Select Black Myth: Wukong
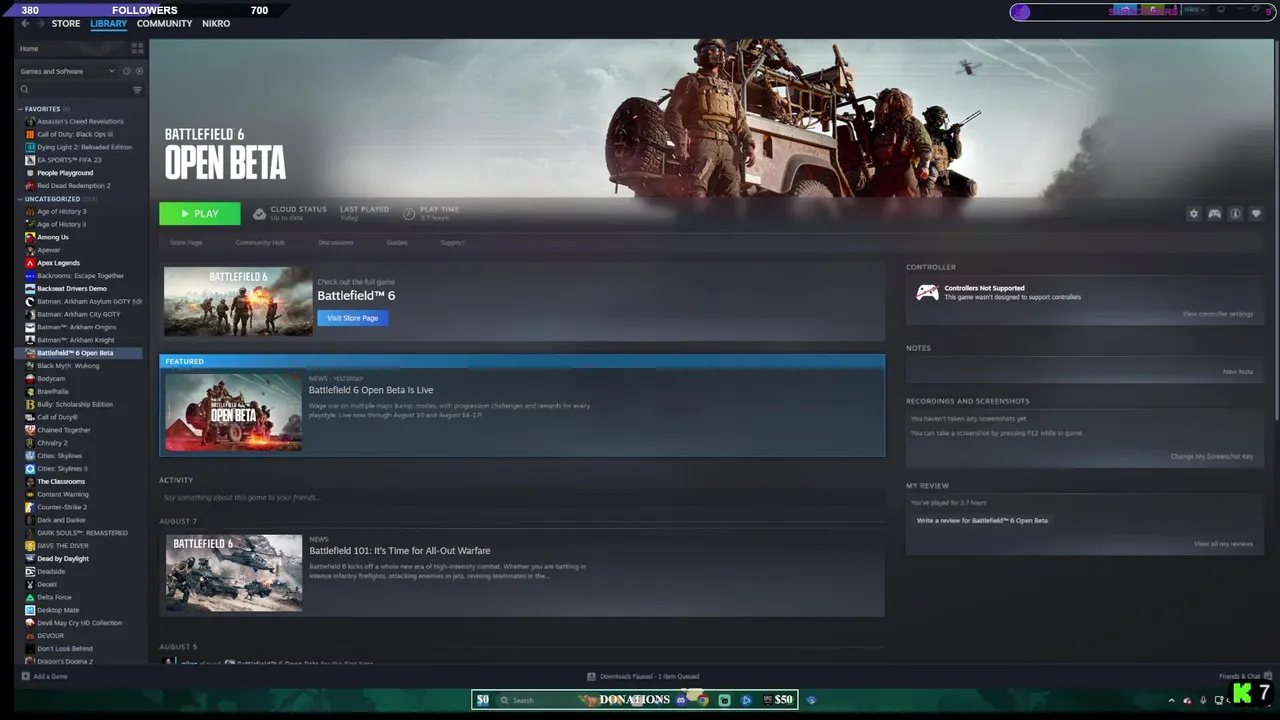 (68, 366)
